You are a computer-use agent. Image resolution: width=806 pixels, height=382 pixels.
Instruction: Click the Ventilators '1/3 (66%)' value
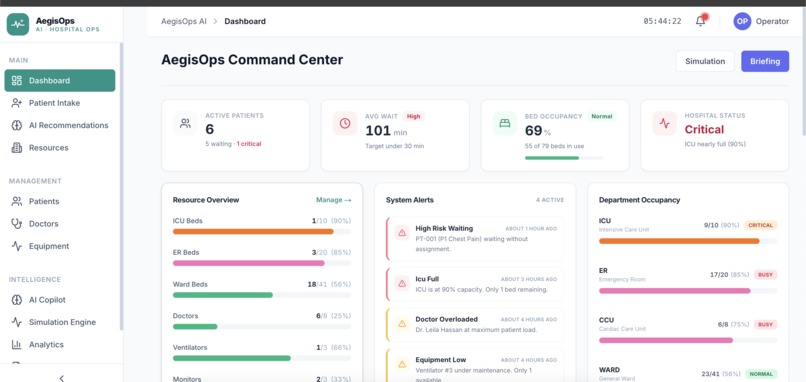pos(334,348)
